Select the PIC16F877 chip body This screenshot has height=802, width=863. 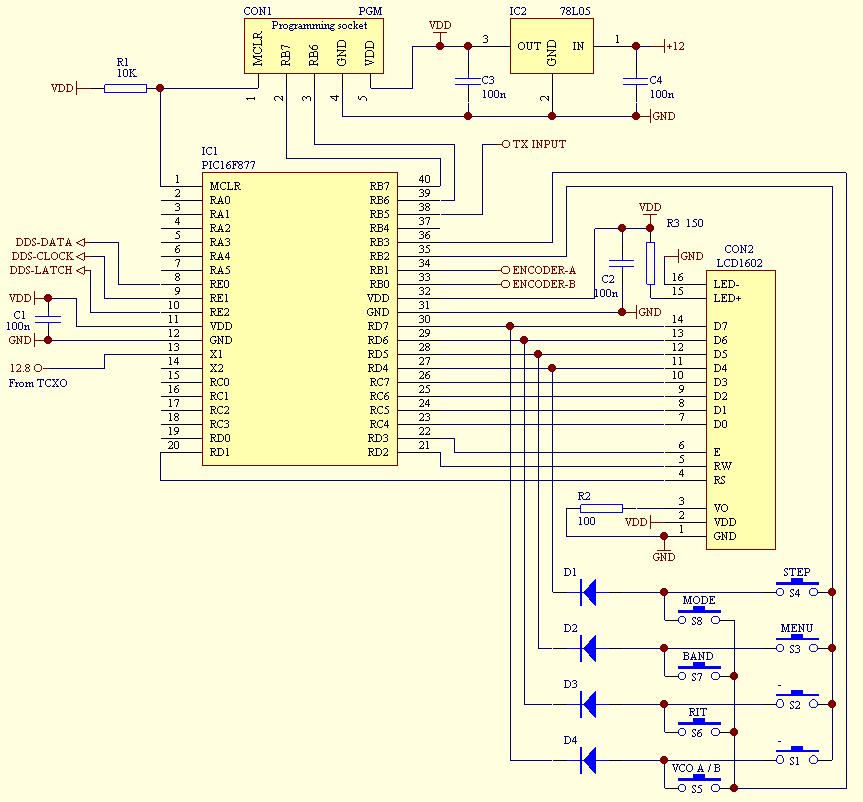(298, 318)
